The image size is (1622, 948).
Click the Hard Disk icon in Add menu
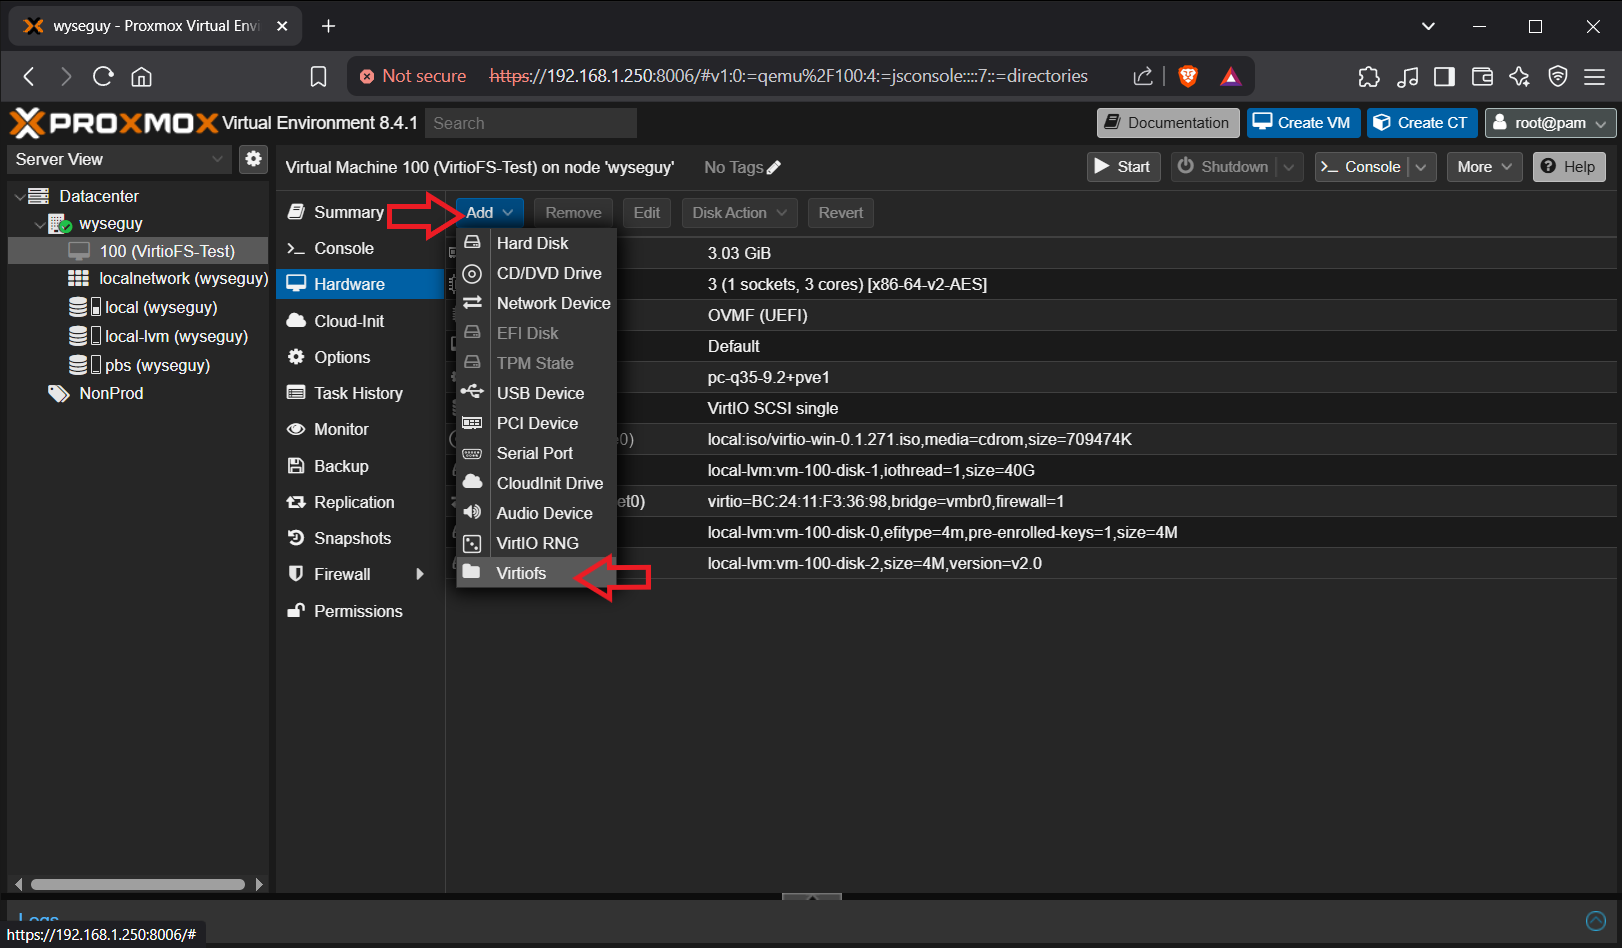(x=472, y=243)
